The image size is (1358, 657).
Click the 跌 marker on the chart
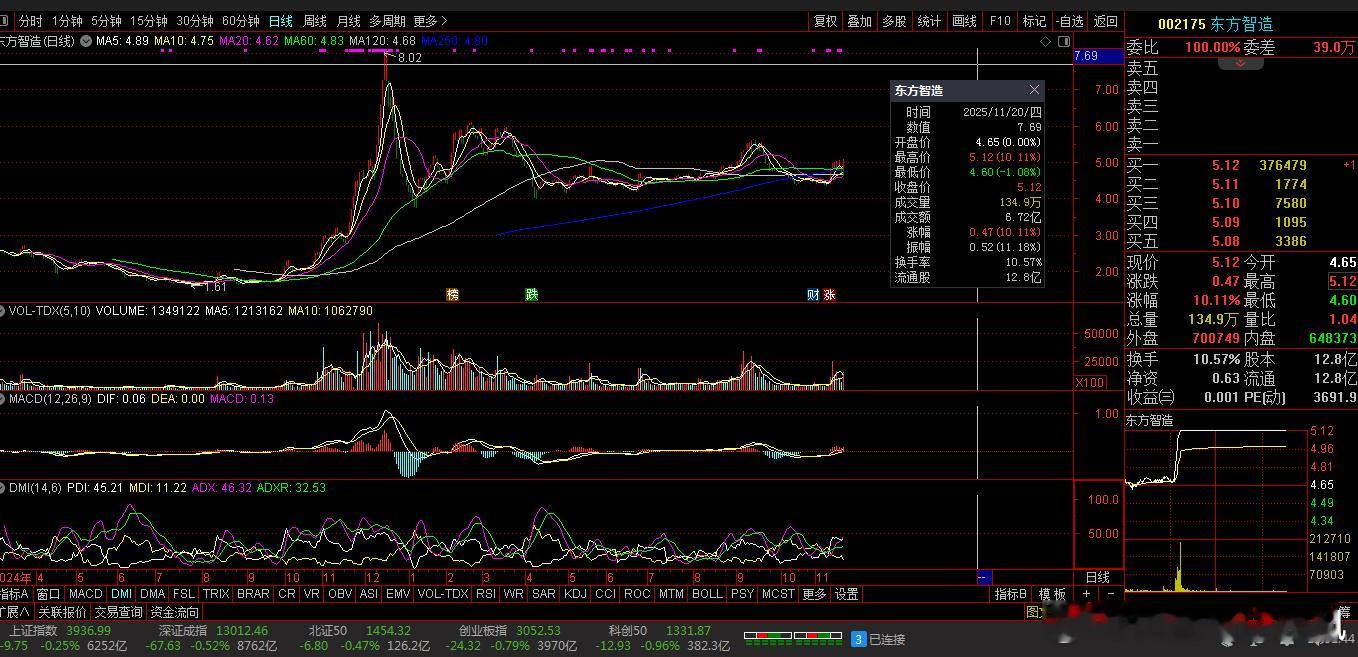point(532,294)
